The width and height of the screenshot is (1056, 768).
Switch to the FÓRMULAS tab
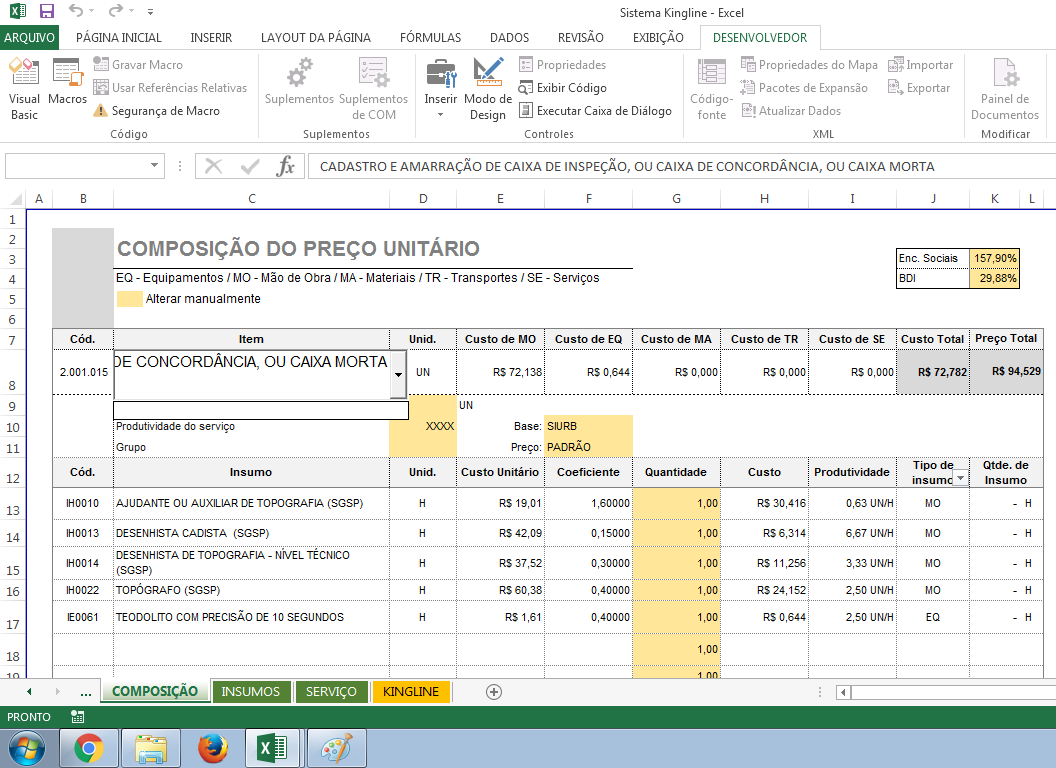(x=430, y=38)
